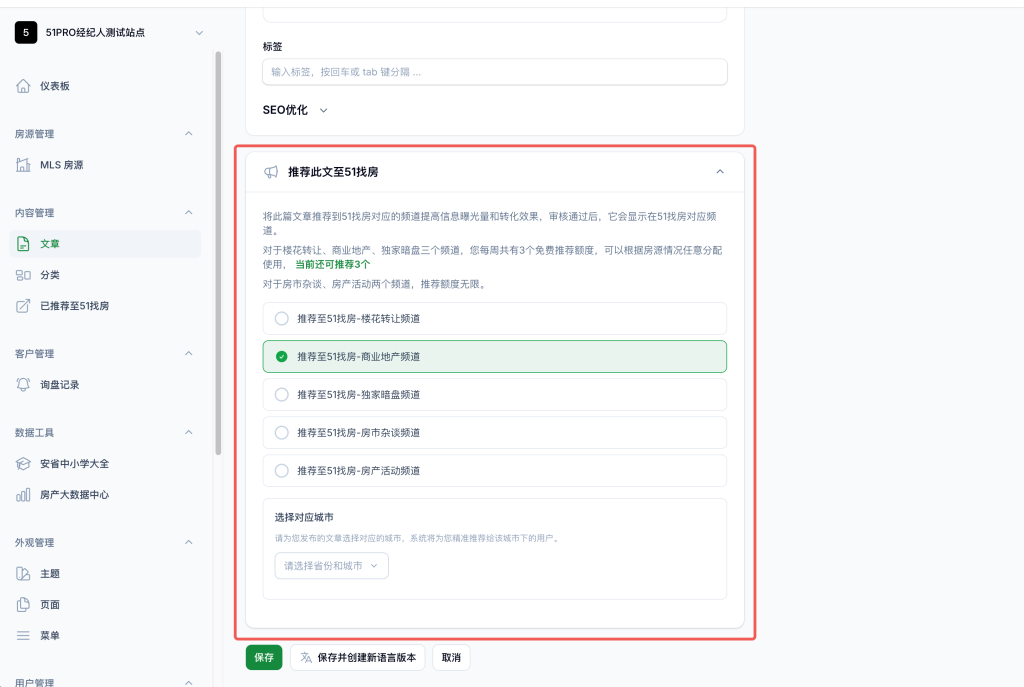Click the 文章 document icon

pos(23,244)
